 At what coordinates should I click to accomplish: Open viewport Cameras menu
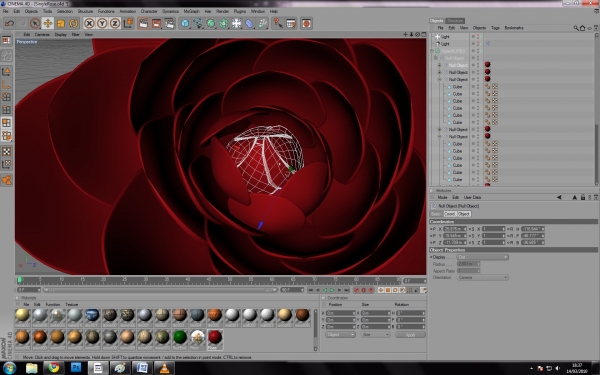(x=42, y=34)
